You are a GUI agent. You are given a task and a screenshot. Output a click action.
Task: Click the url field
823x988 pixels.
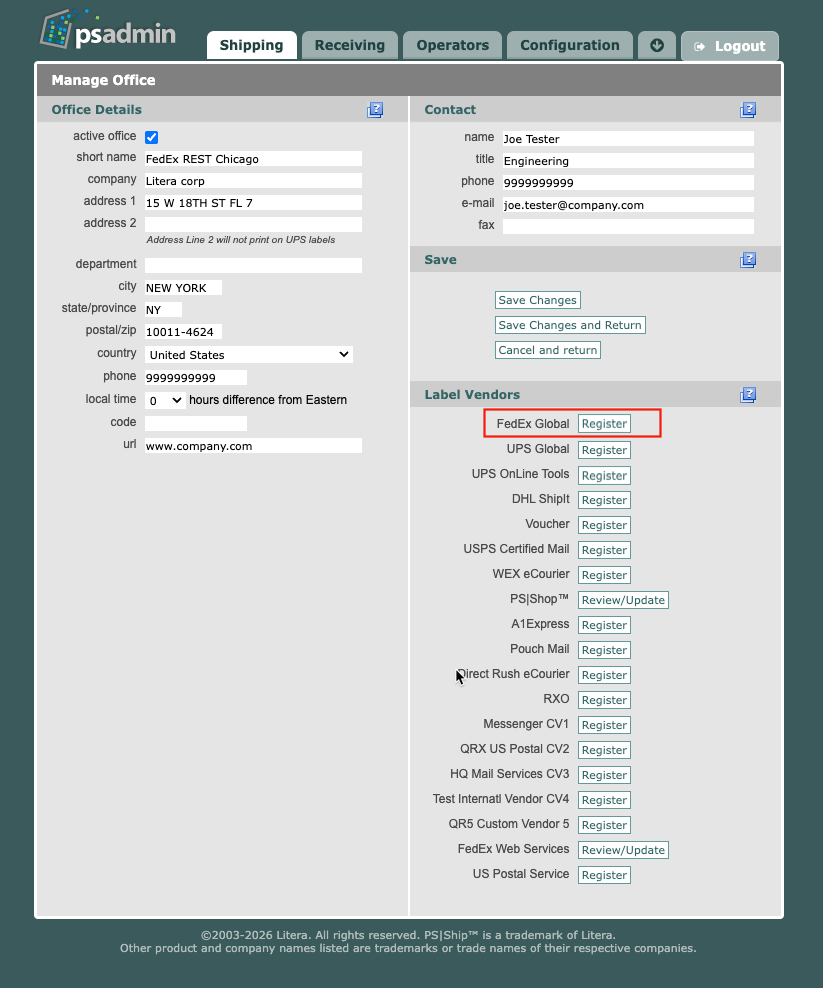coord(253,445)
